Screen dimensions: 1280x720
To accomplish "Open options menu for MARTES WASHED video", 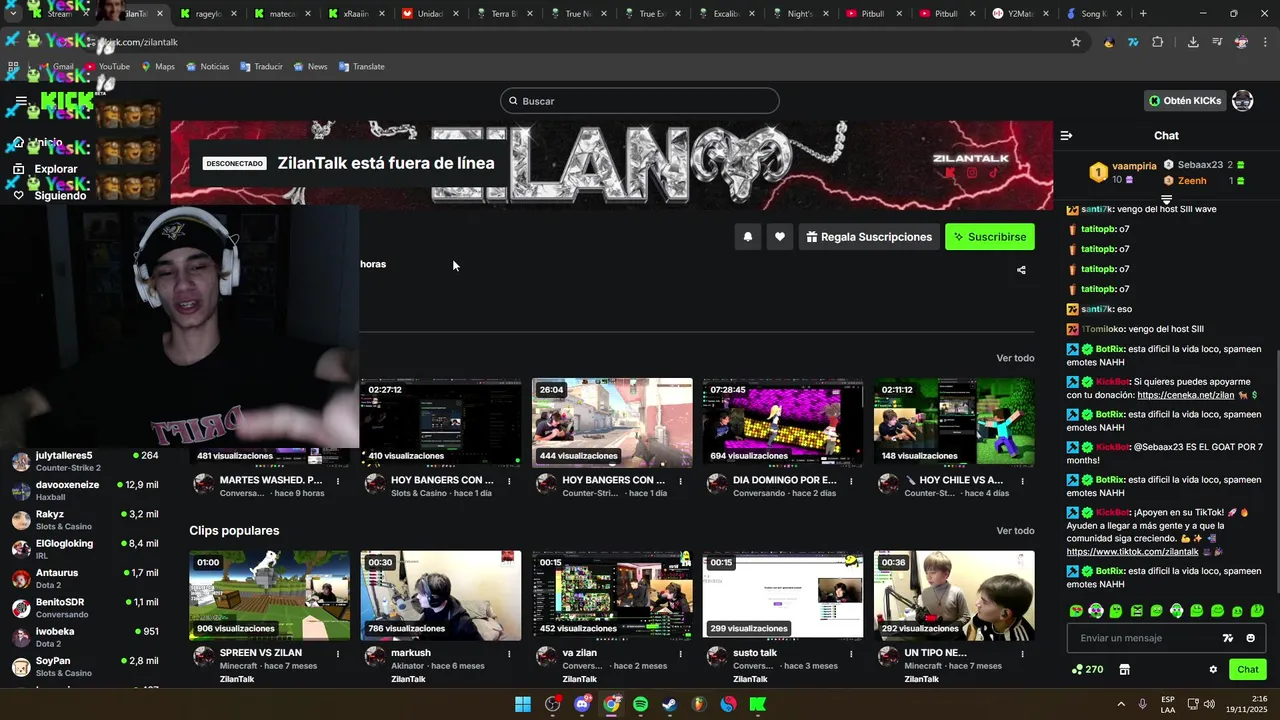I will click(338, 481).
